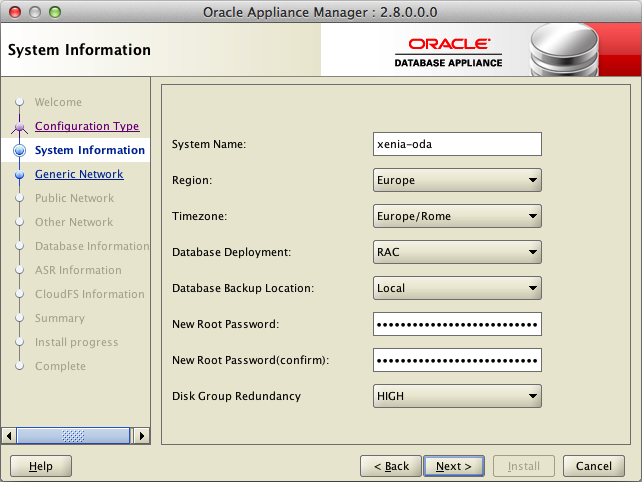Click the System Name label
The height and width of the screenshot is (482, 642).
(x=209, y=144)
